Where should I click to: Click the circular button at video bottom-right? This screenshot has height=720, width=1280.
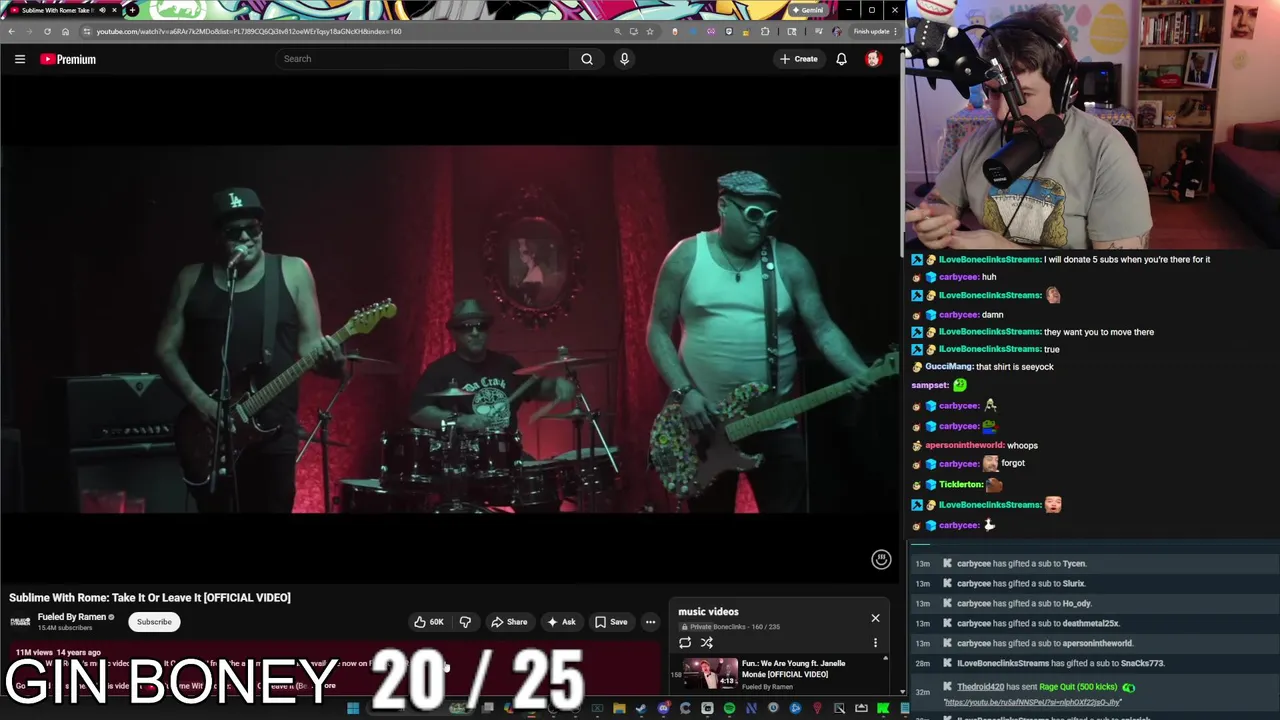point(881,560)
